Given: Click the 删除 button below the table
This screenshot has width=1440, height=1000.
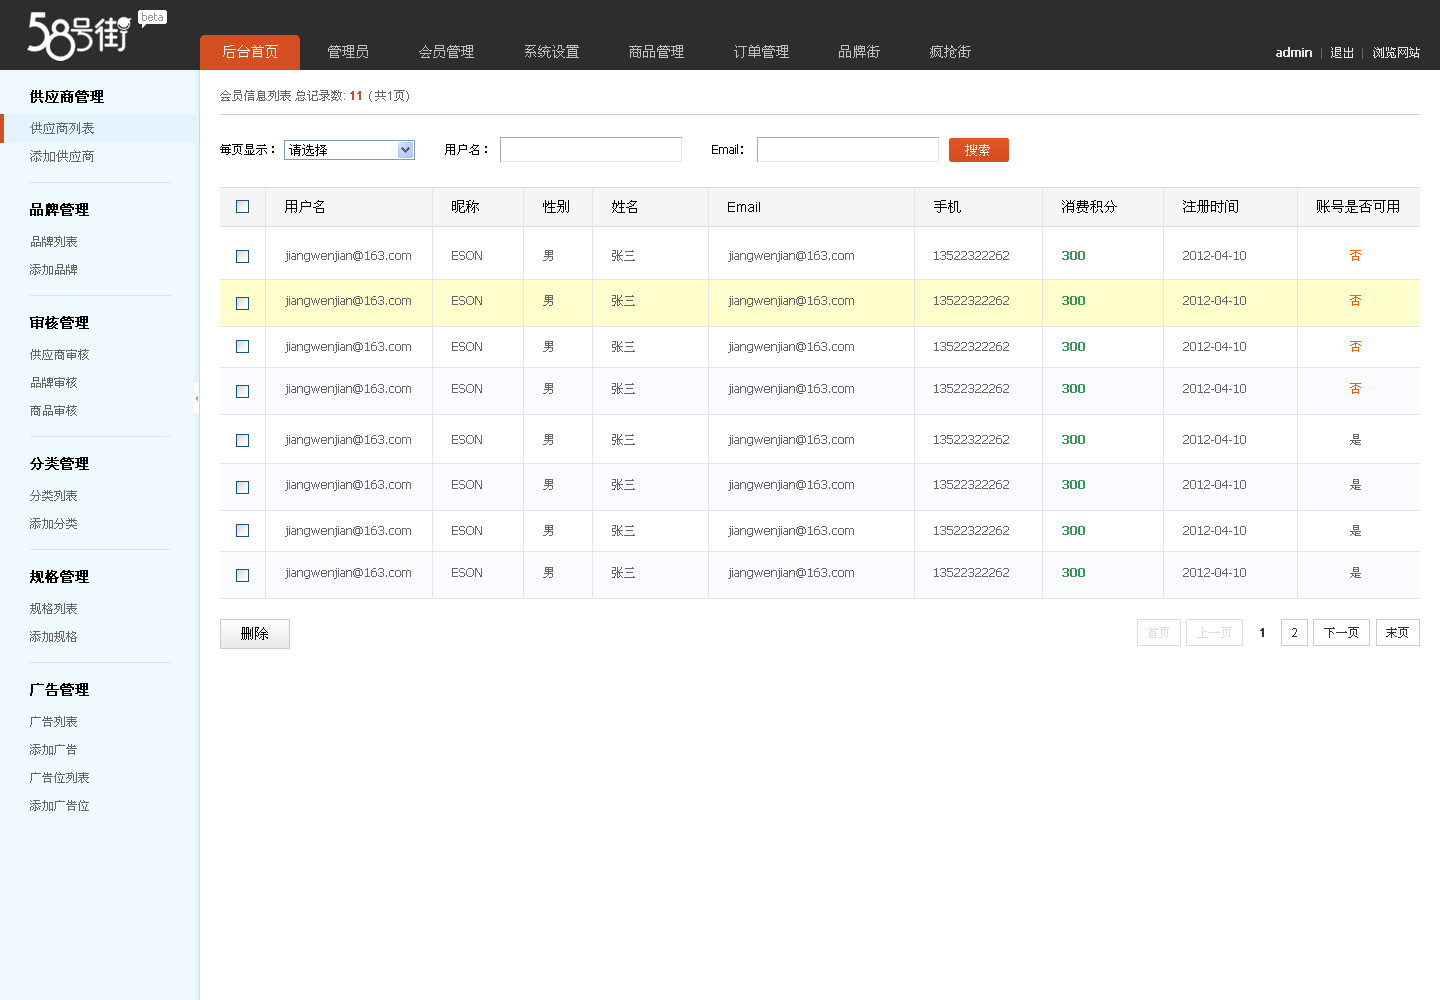Looking at the screenshot, I should coord(255,634).
